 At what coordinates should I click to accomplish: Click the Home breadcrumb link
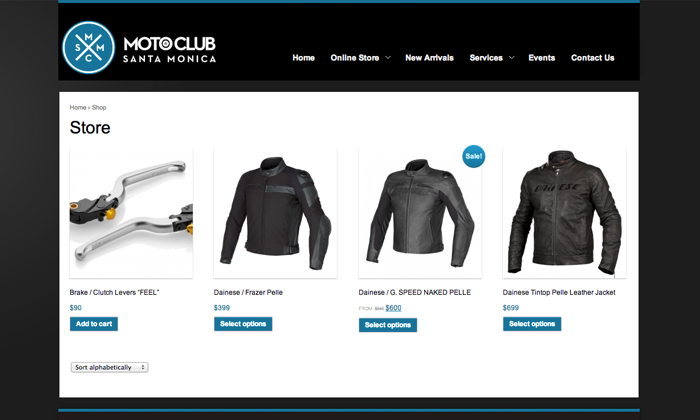78,108
